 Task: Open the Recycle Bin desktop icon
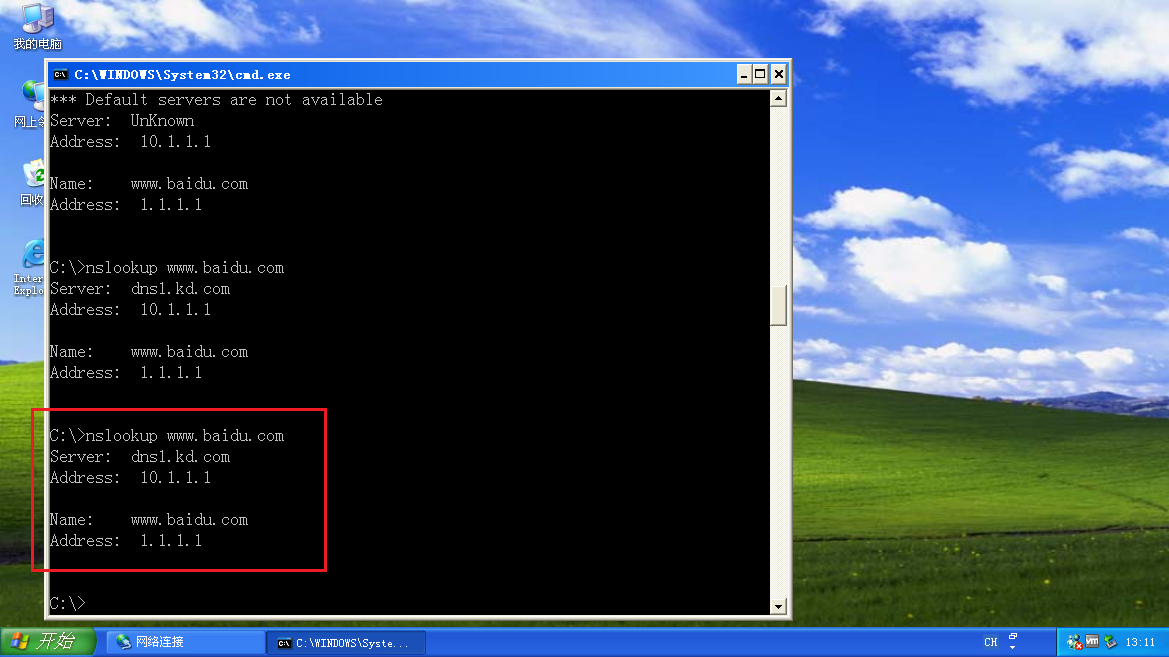[x=31, y=183]
